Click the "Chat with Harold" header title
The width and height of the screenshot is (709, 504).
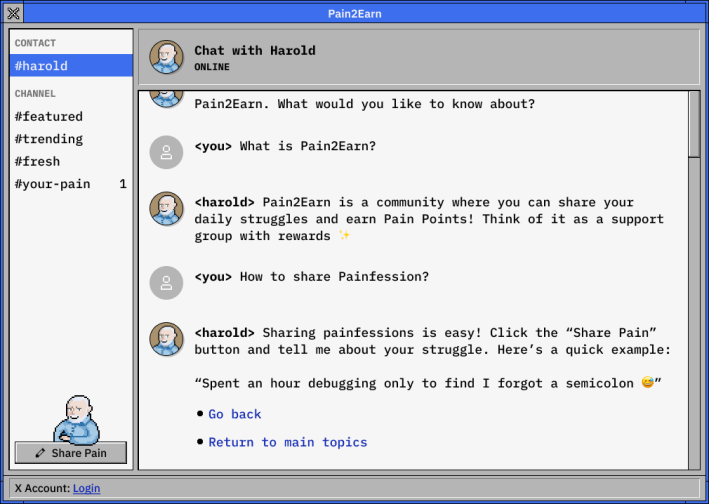coord(254,50)
